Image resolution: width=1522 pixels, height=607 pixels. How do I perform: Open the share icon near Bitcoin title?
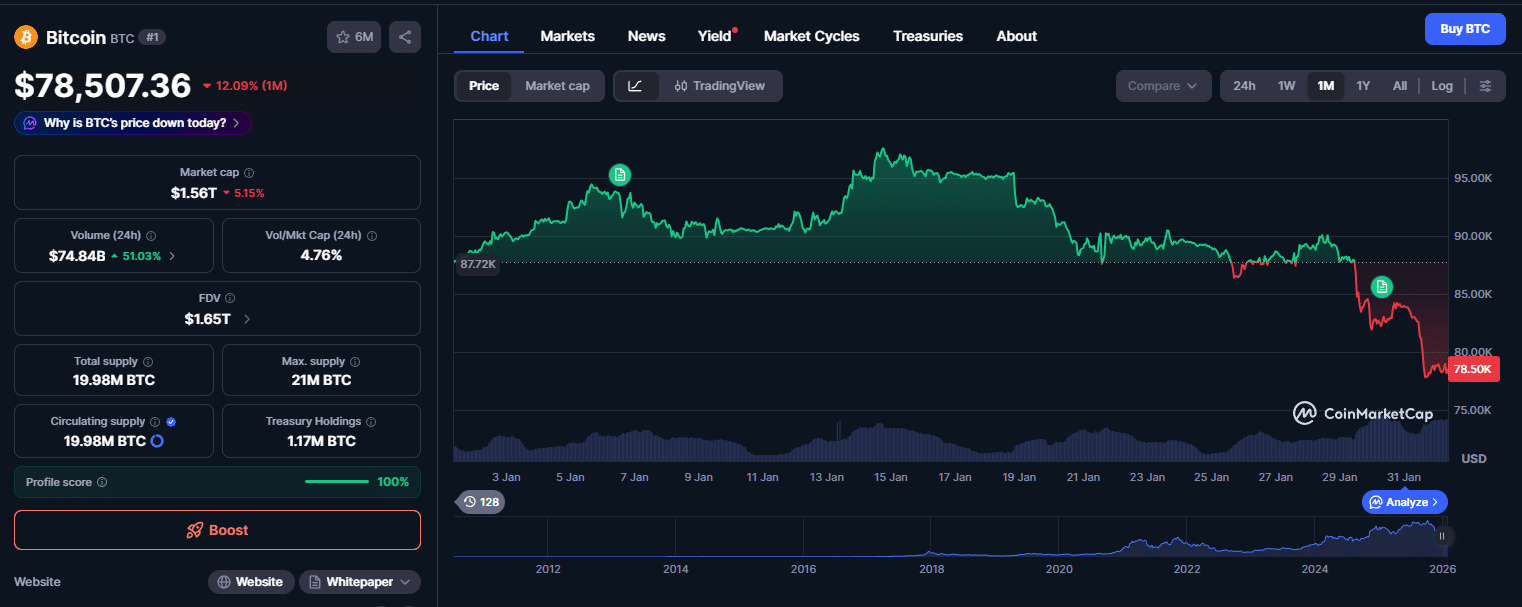pyautogui.click(x=404, y=35)
